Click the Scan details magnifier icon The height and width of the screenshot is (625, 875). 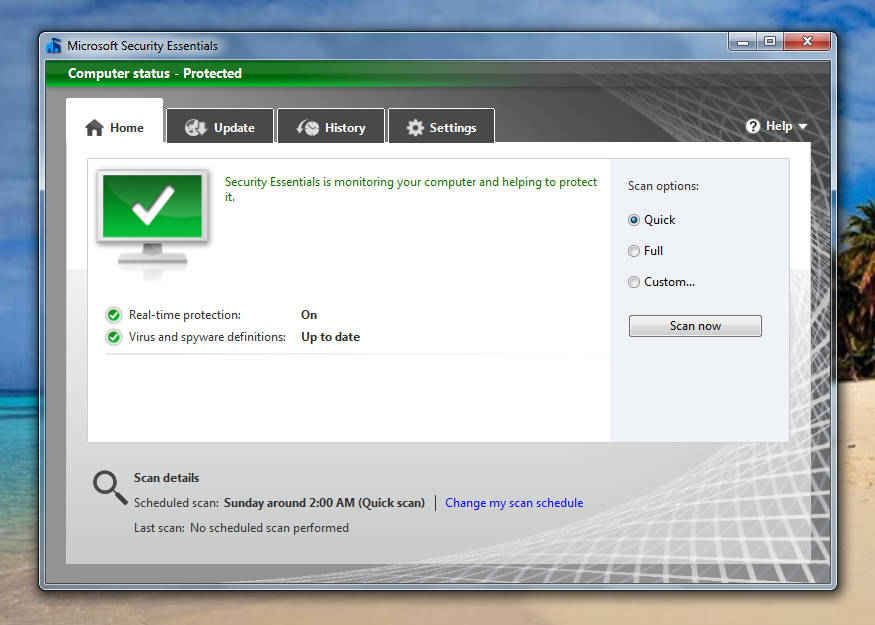(x=108, y=486)
